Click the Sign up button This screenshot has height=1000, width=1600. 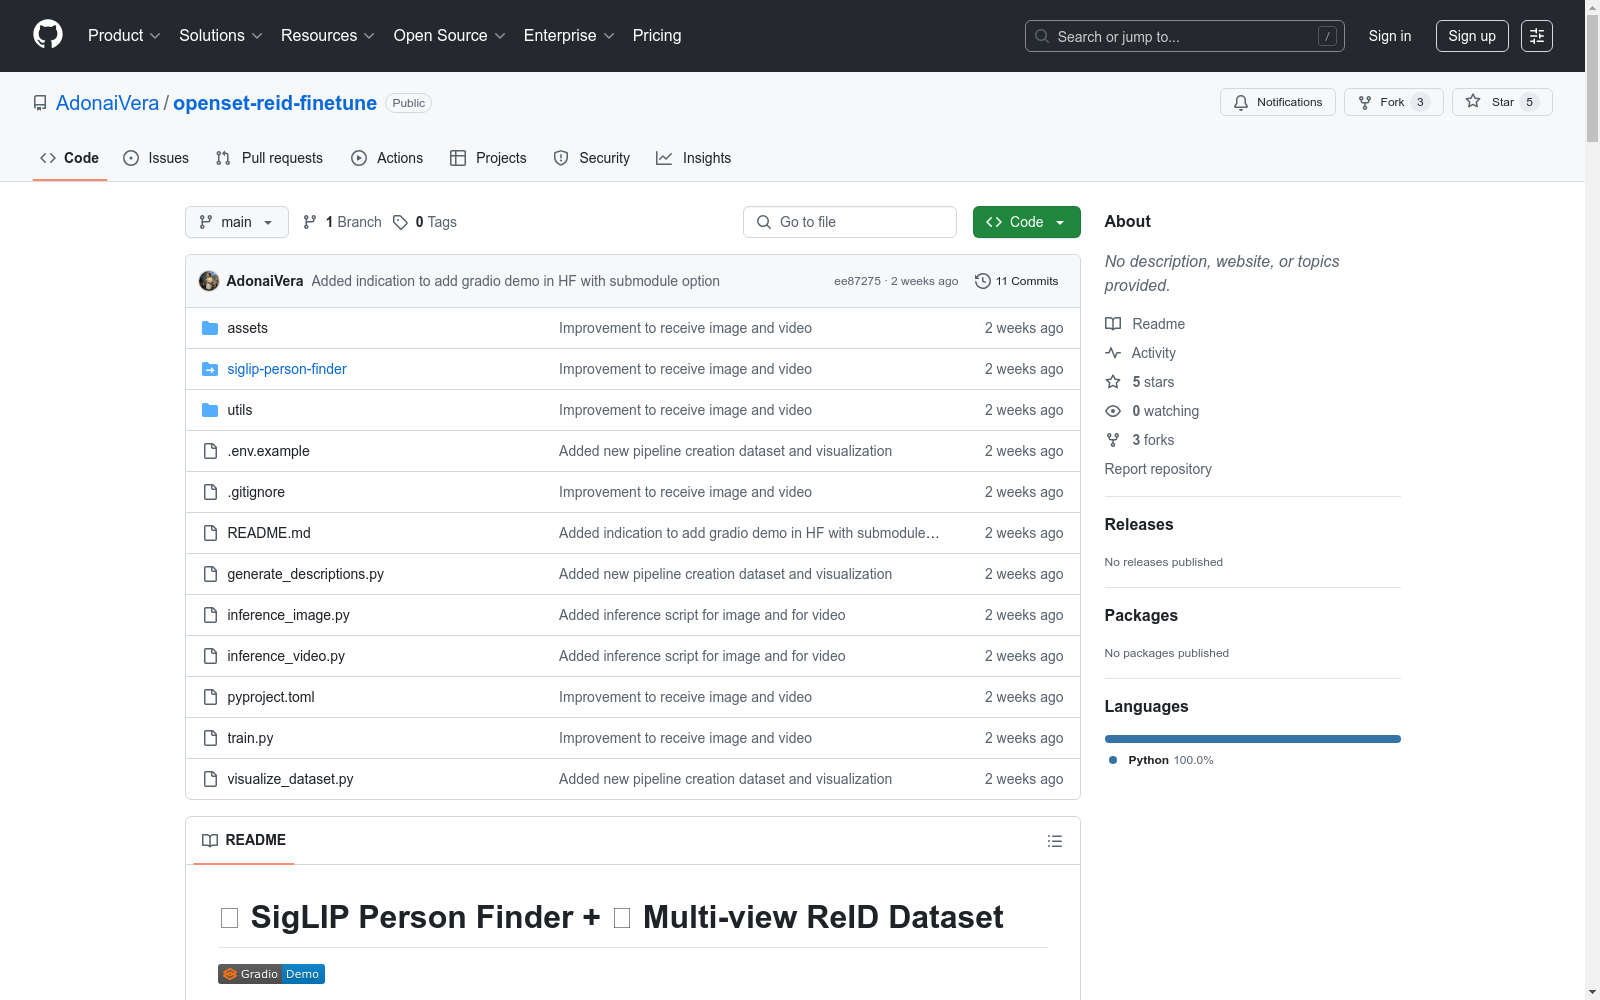point(1472,36)
